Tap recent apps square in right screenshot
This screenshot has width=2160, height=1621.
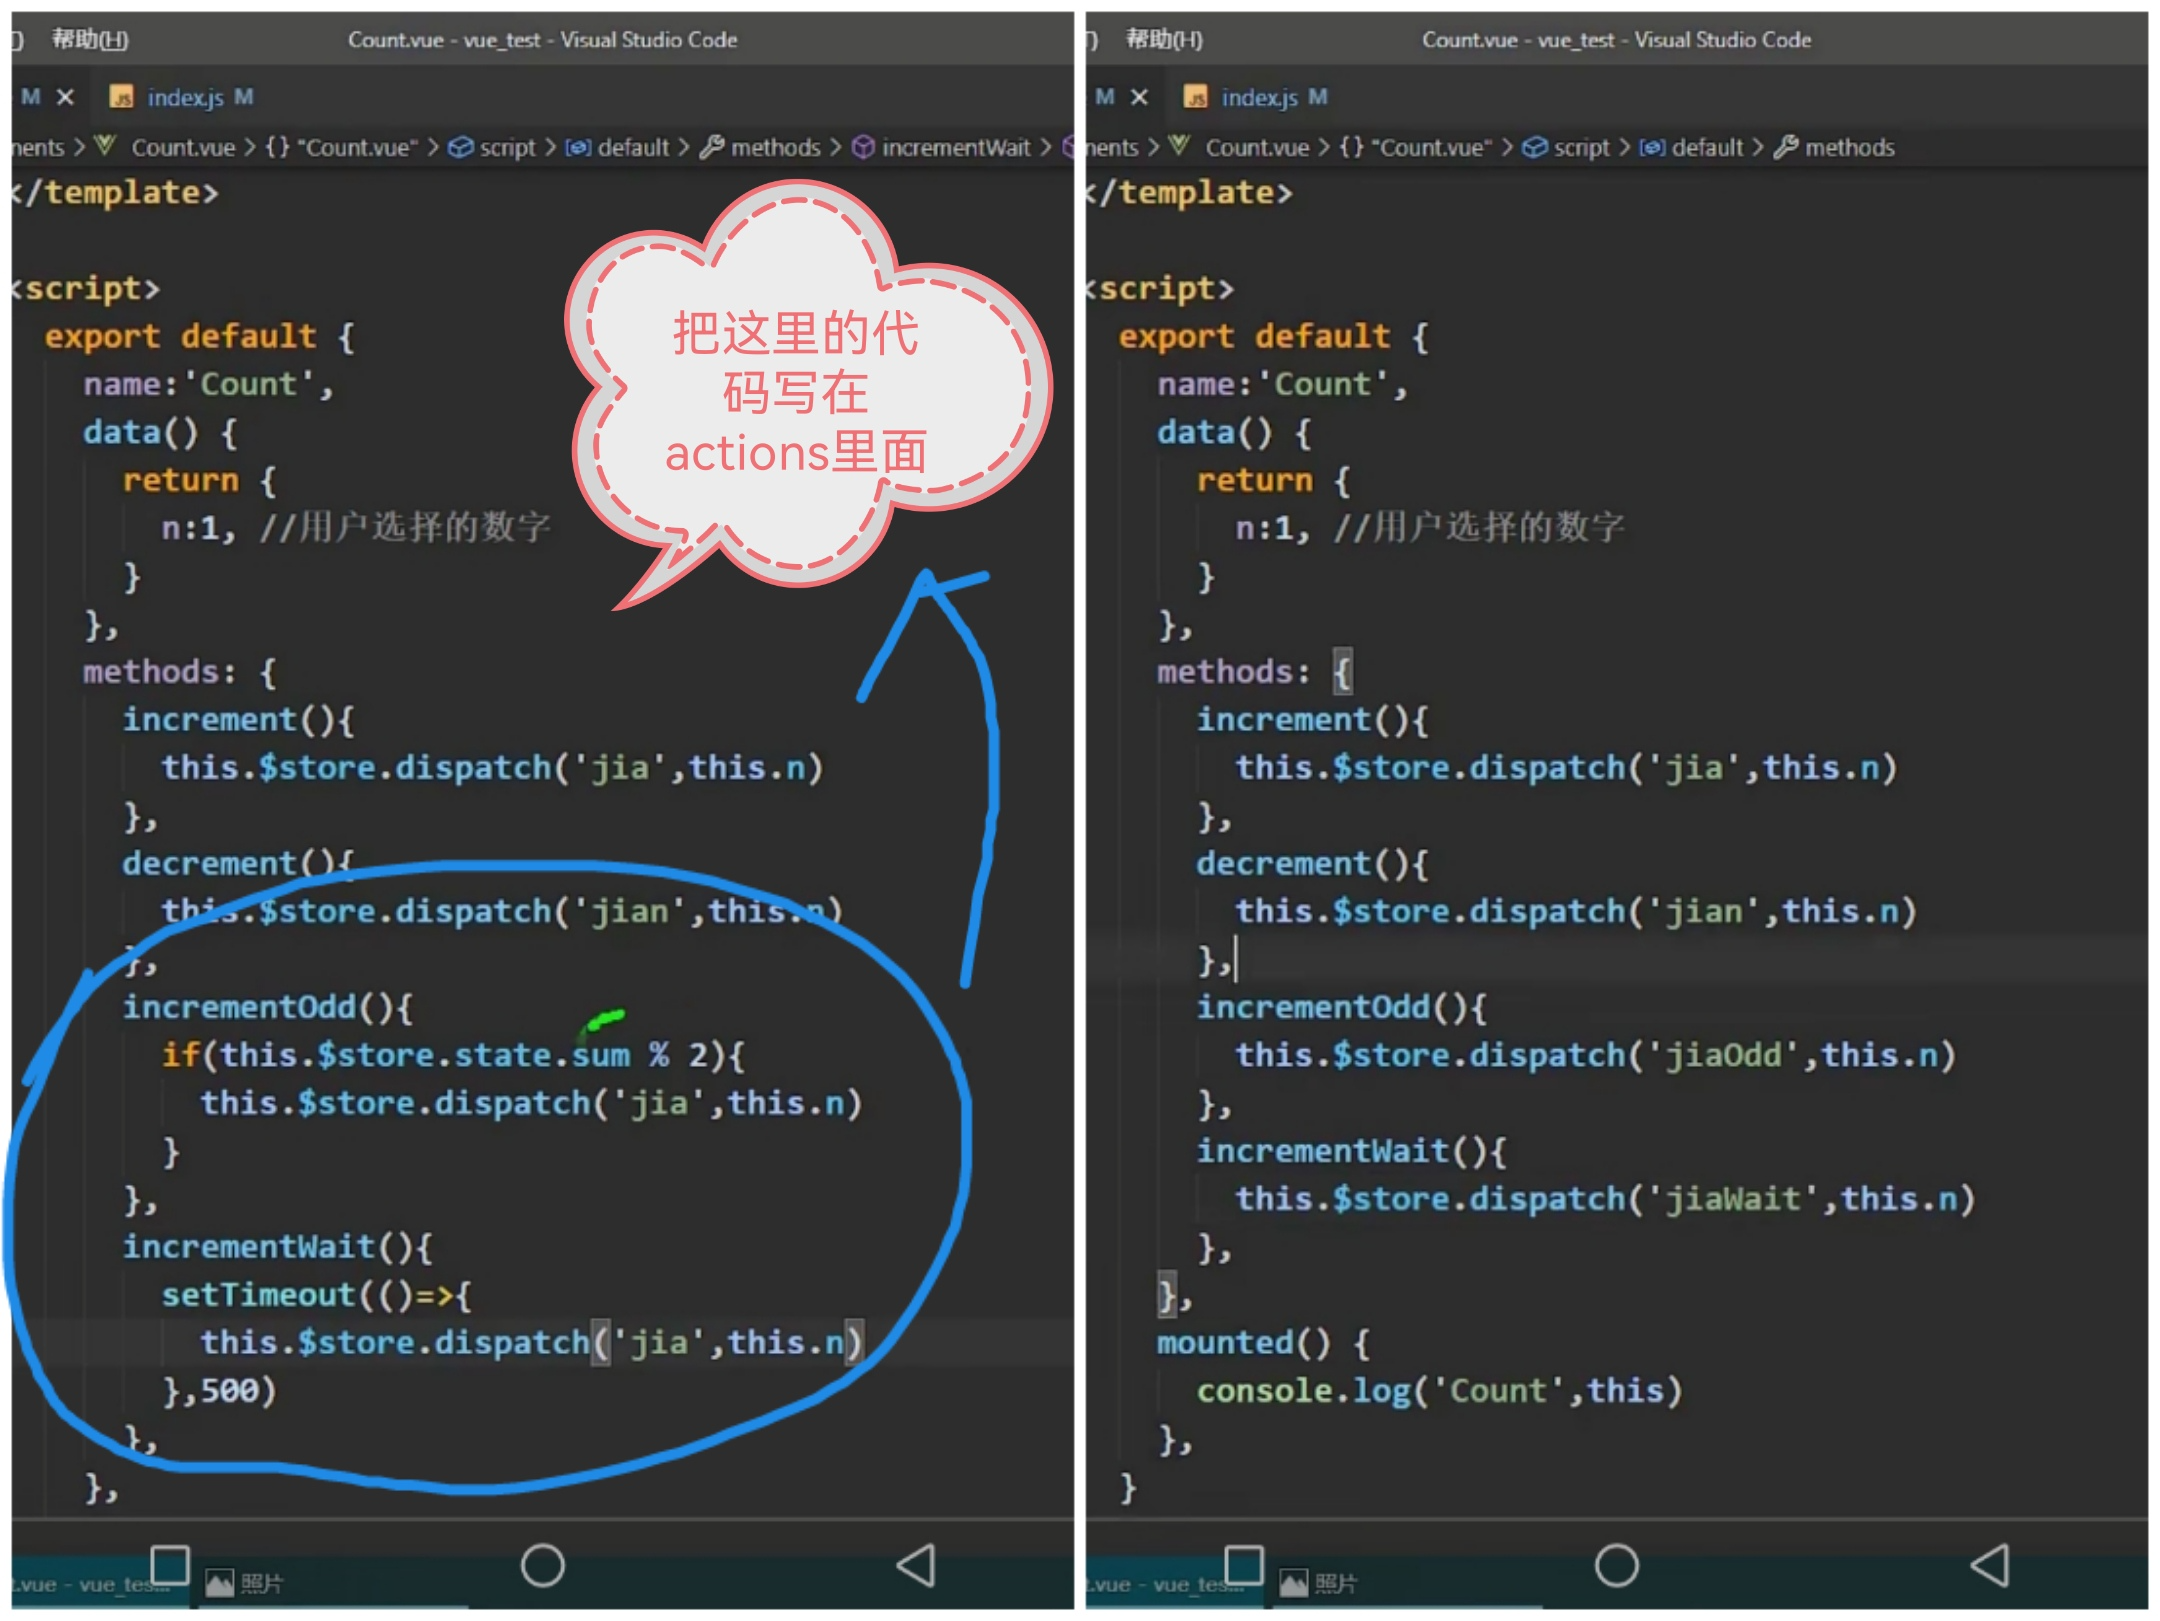click(1243, 1564)
